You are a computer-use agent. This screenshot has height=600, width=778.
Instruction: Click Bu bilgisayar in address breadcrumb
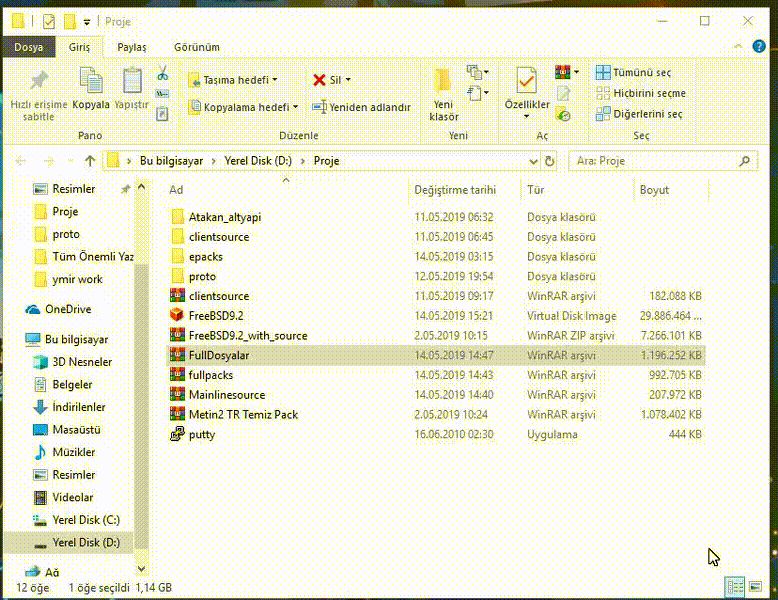coord(171,161)
